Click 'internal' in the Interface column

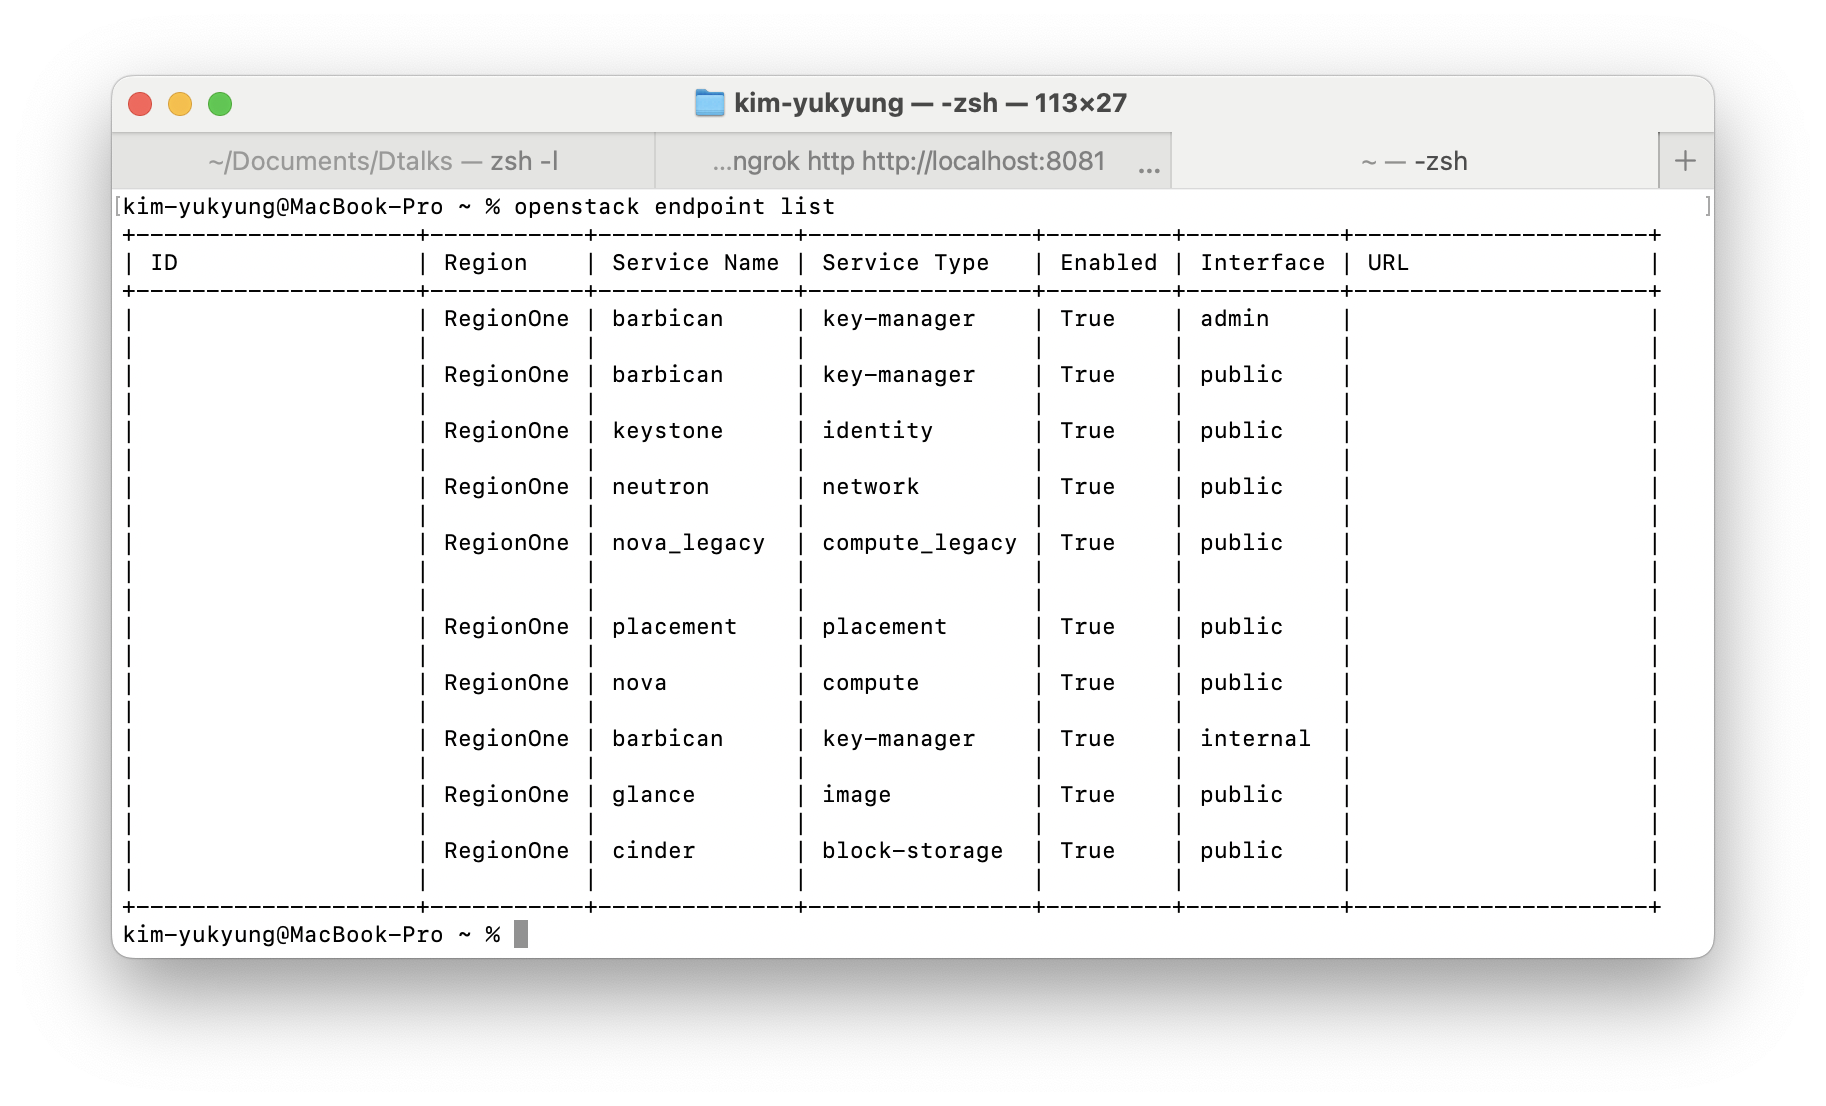(1255, 739)
